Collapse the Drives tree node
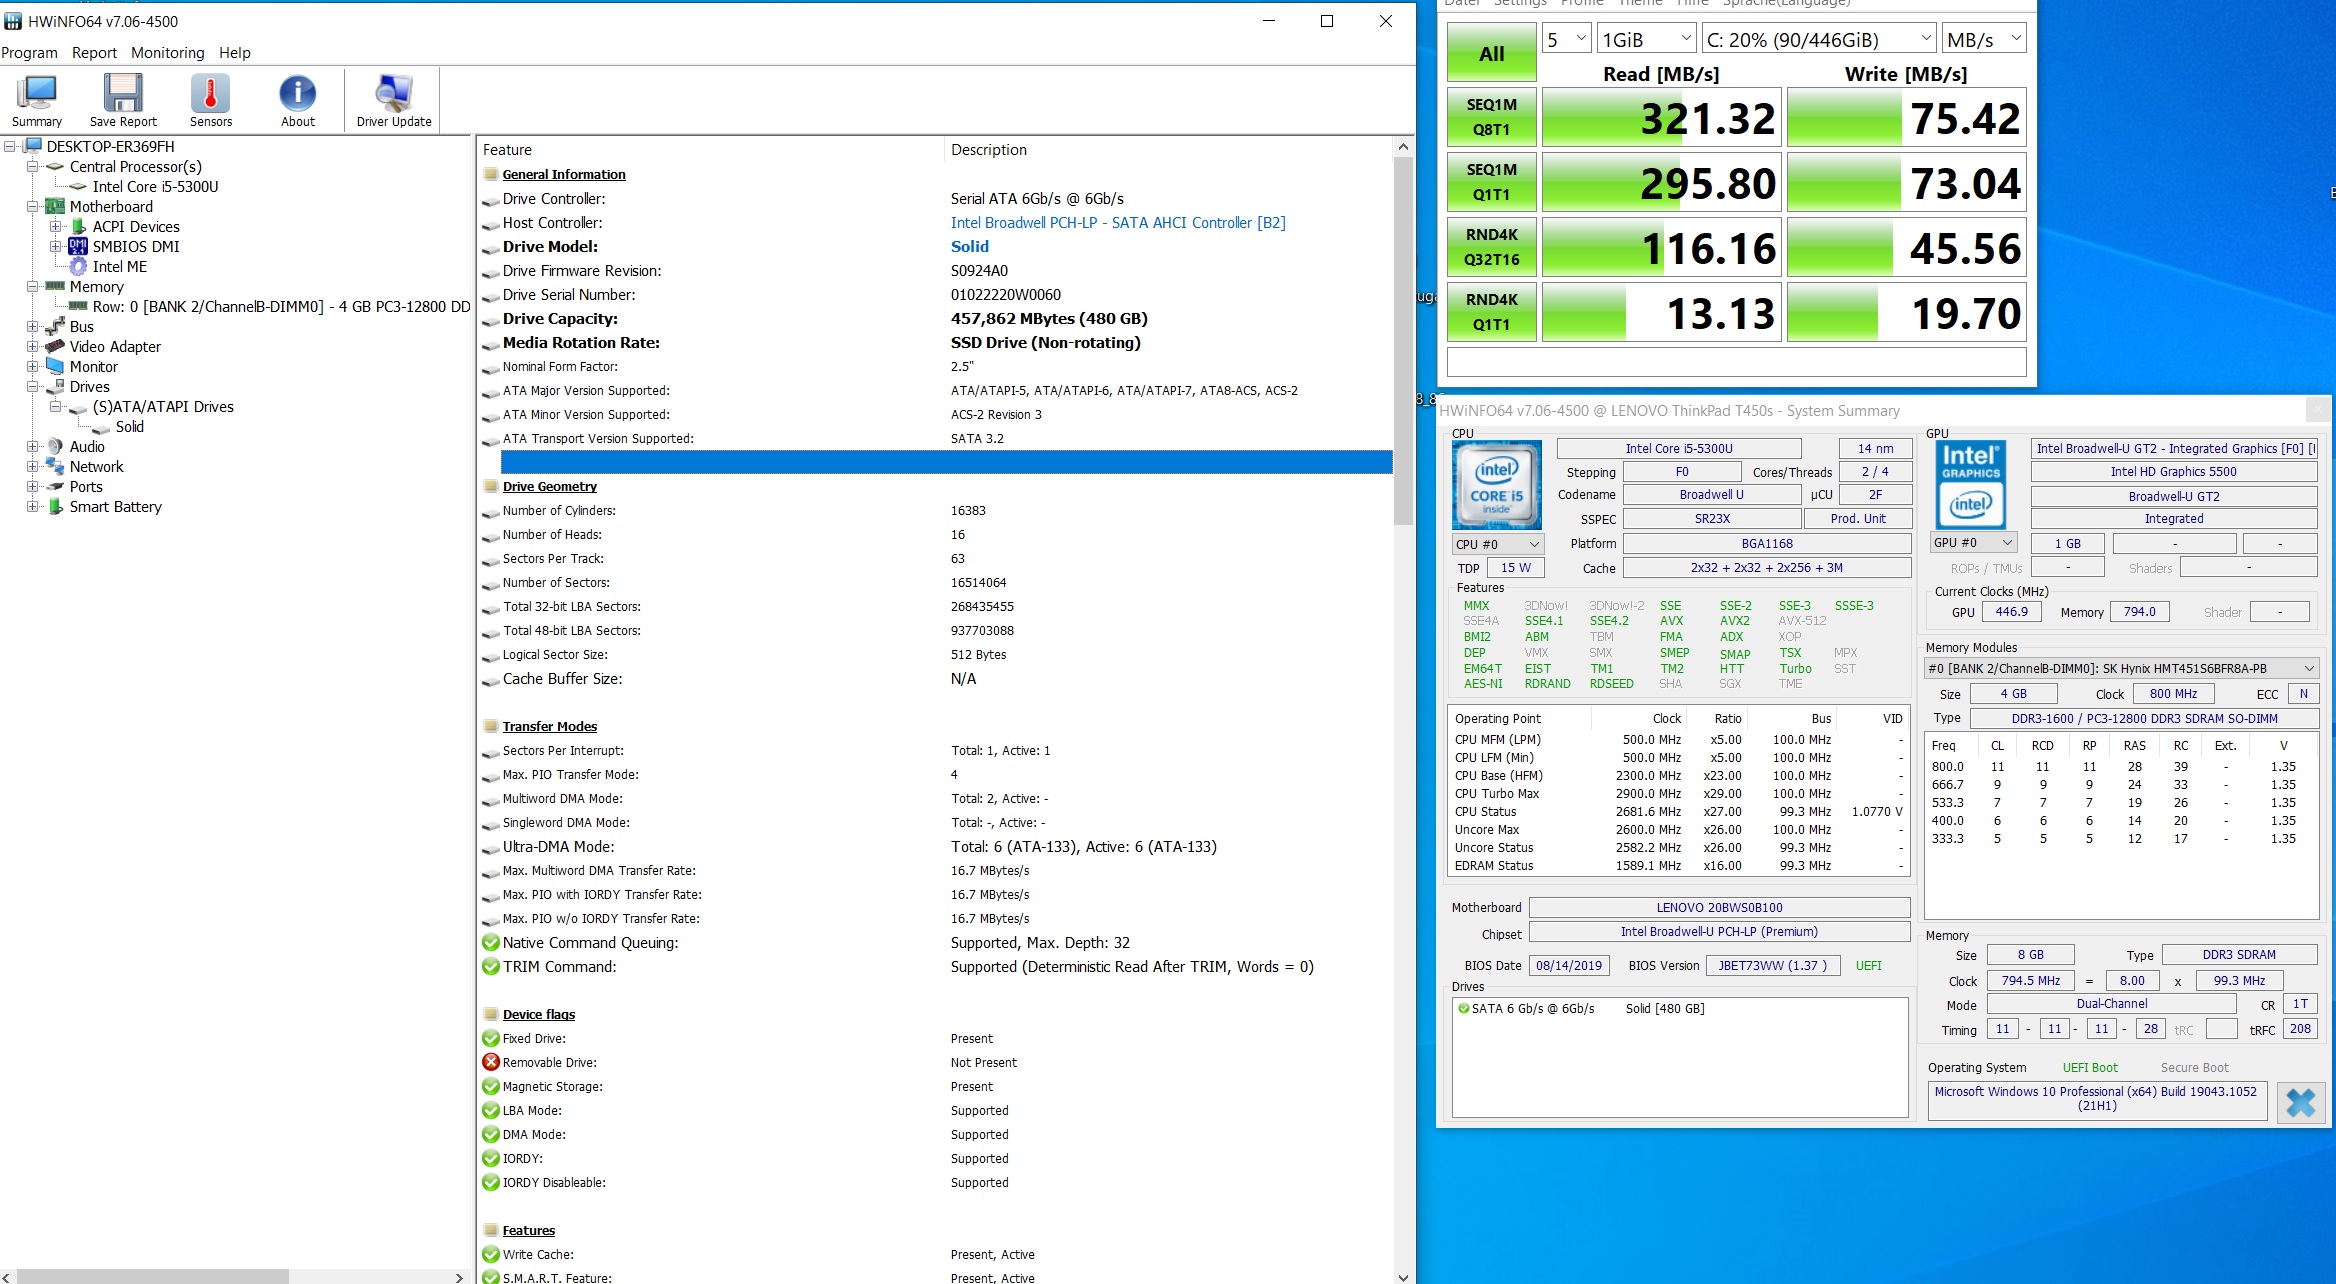Viewport: 2336px width, 1284px height. point(33,387)
